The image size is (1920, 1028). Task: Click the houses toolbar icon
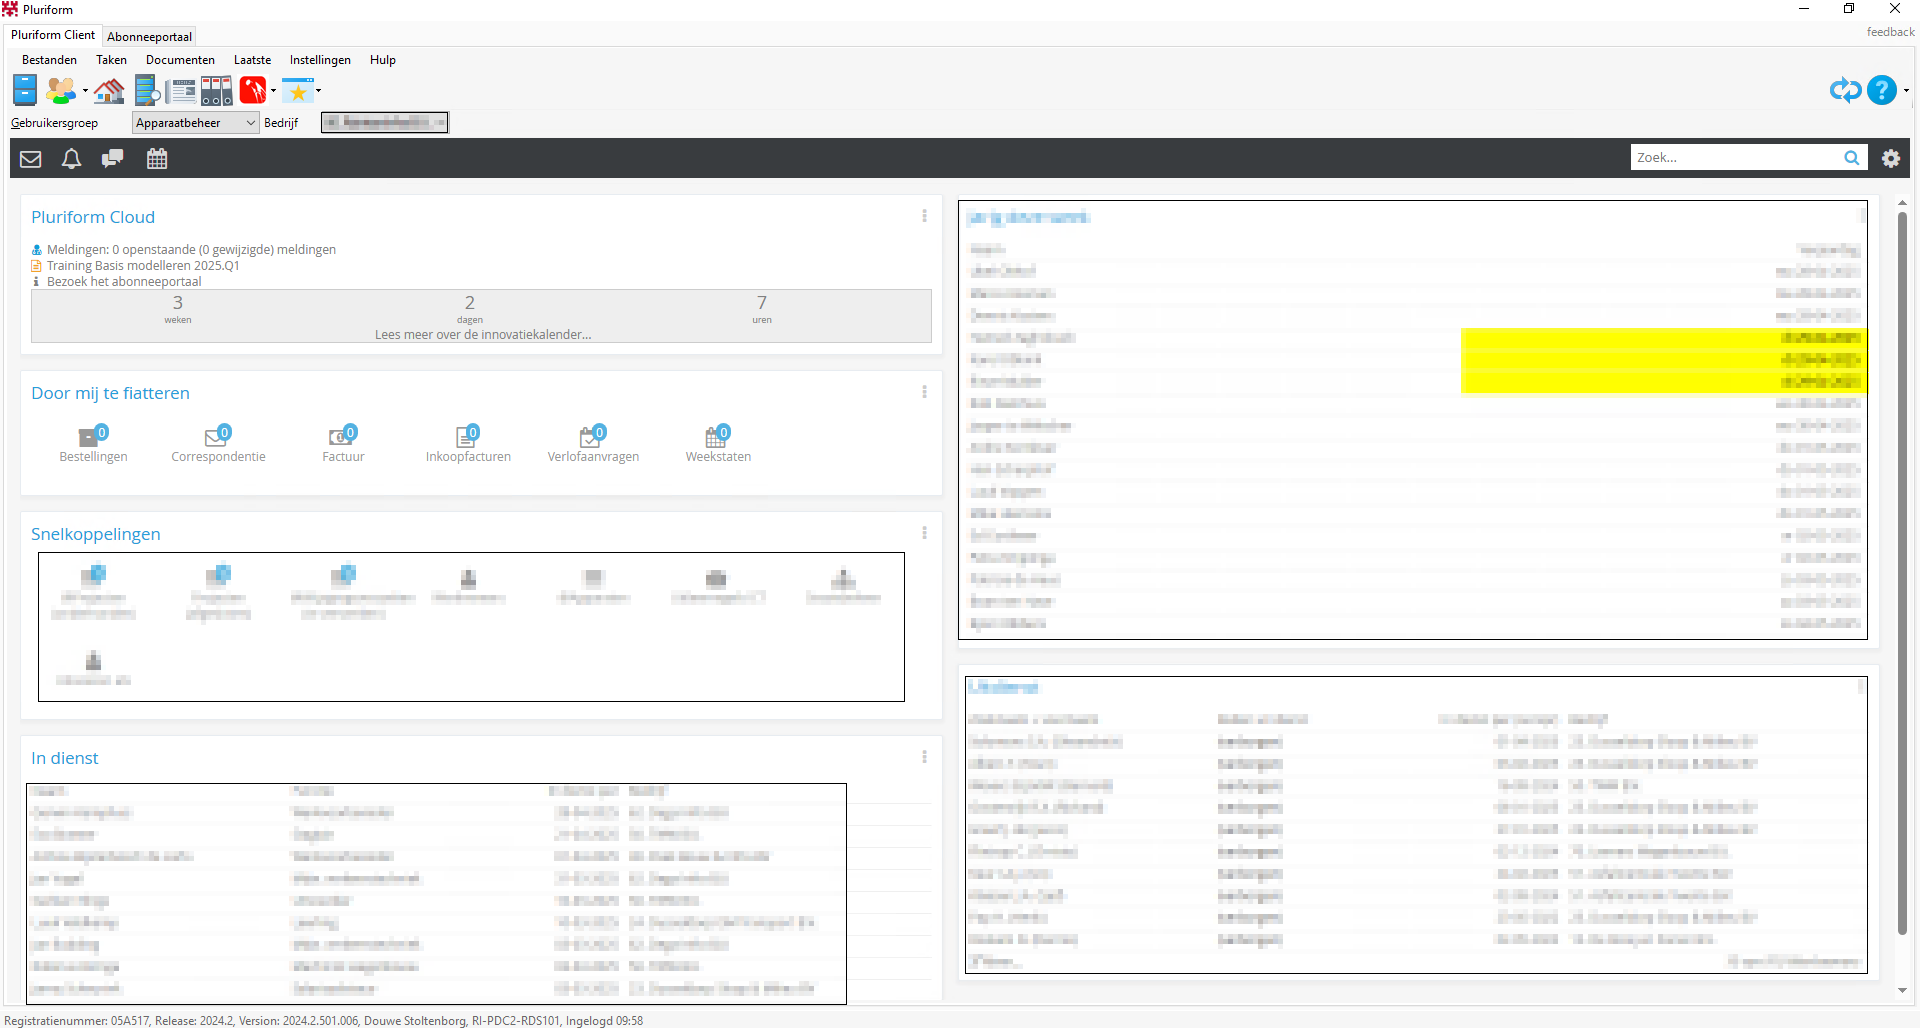(109, 90)
